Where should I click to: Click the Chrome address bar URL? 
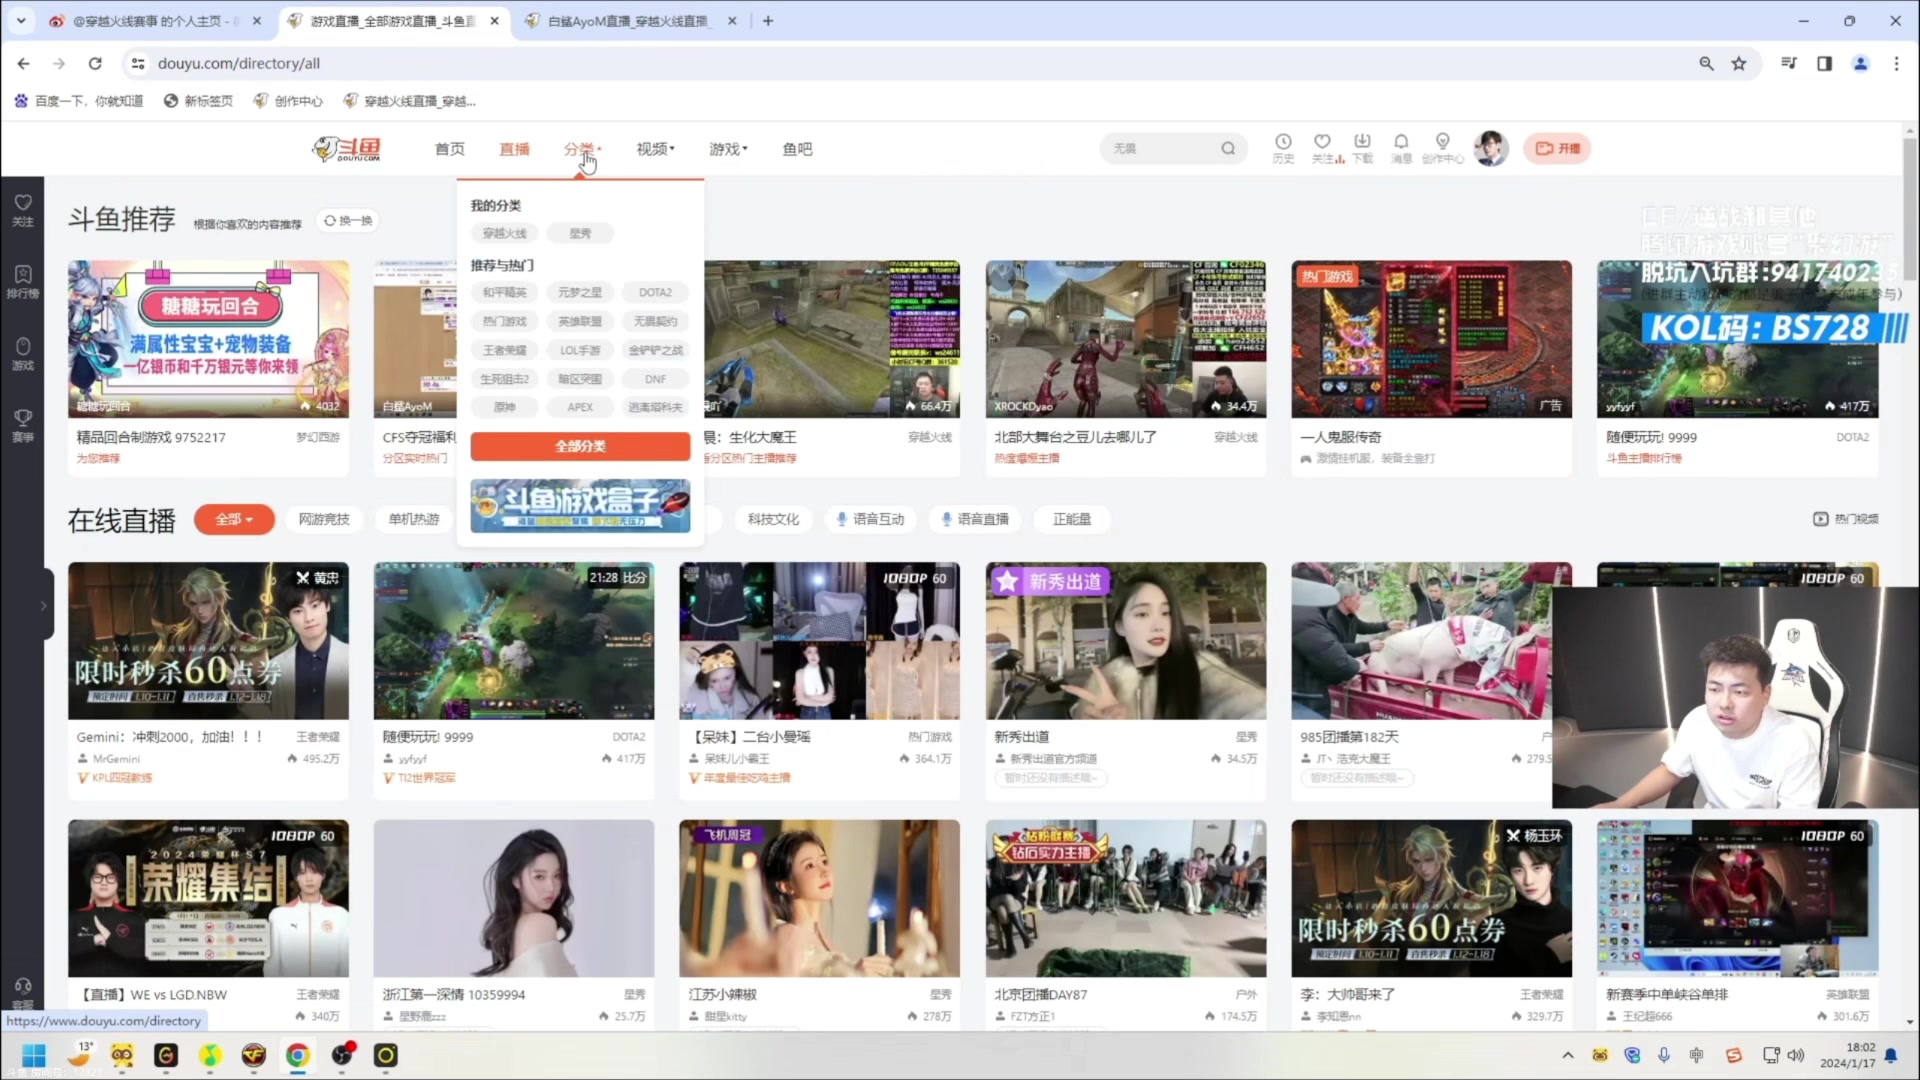(239, 63)
